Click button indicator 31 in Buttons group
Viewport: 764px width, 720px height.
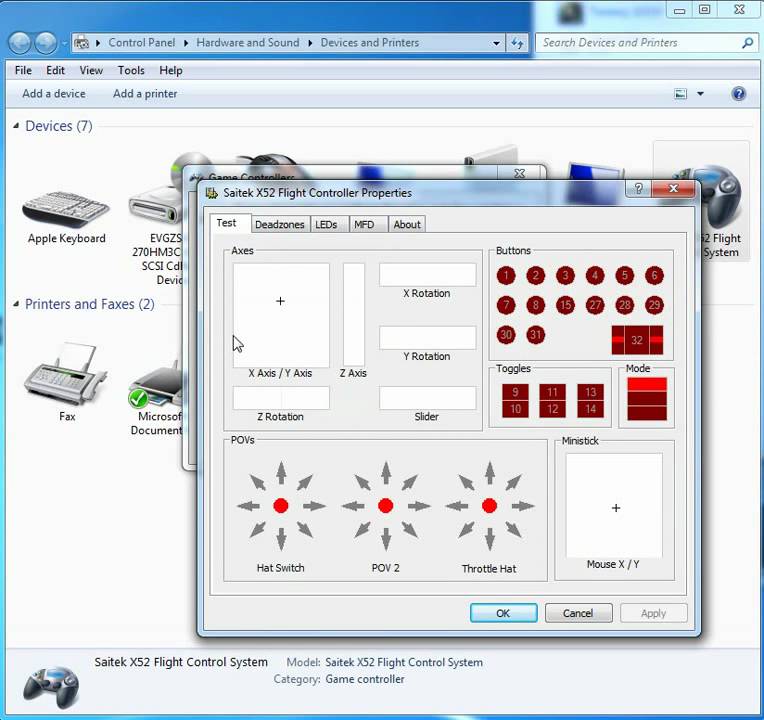click(535, 335)
